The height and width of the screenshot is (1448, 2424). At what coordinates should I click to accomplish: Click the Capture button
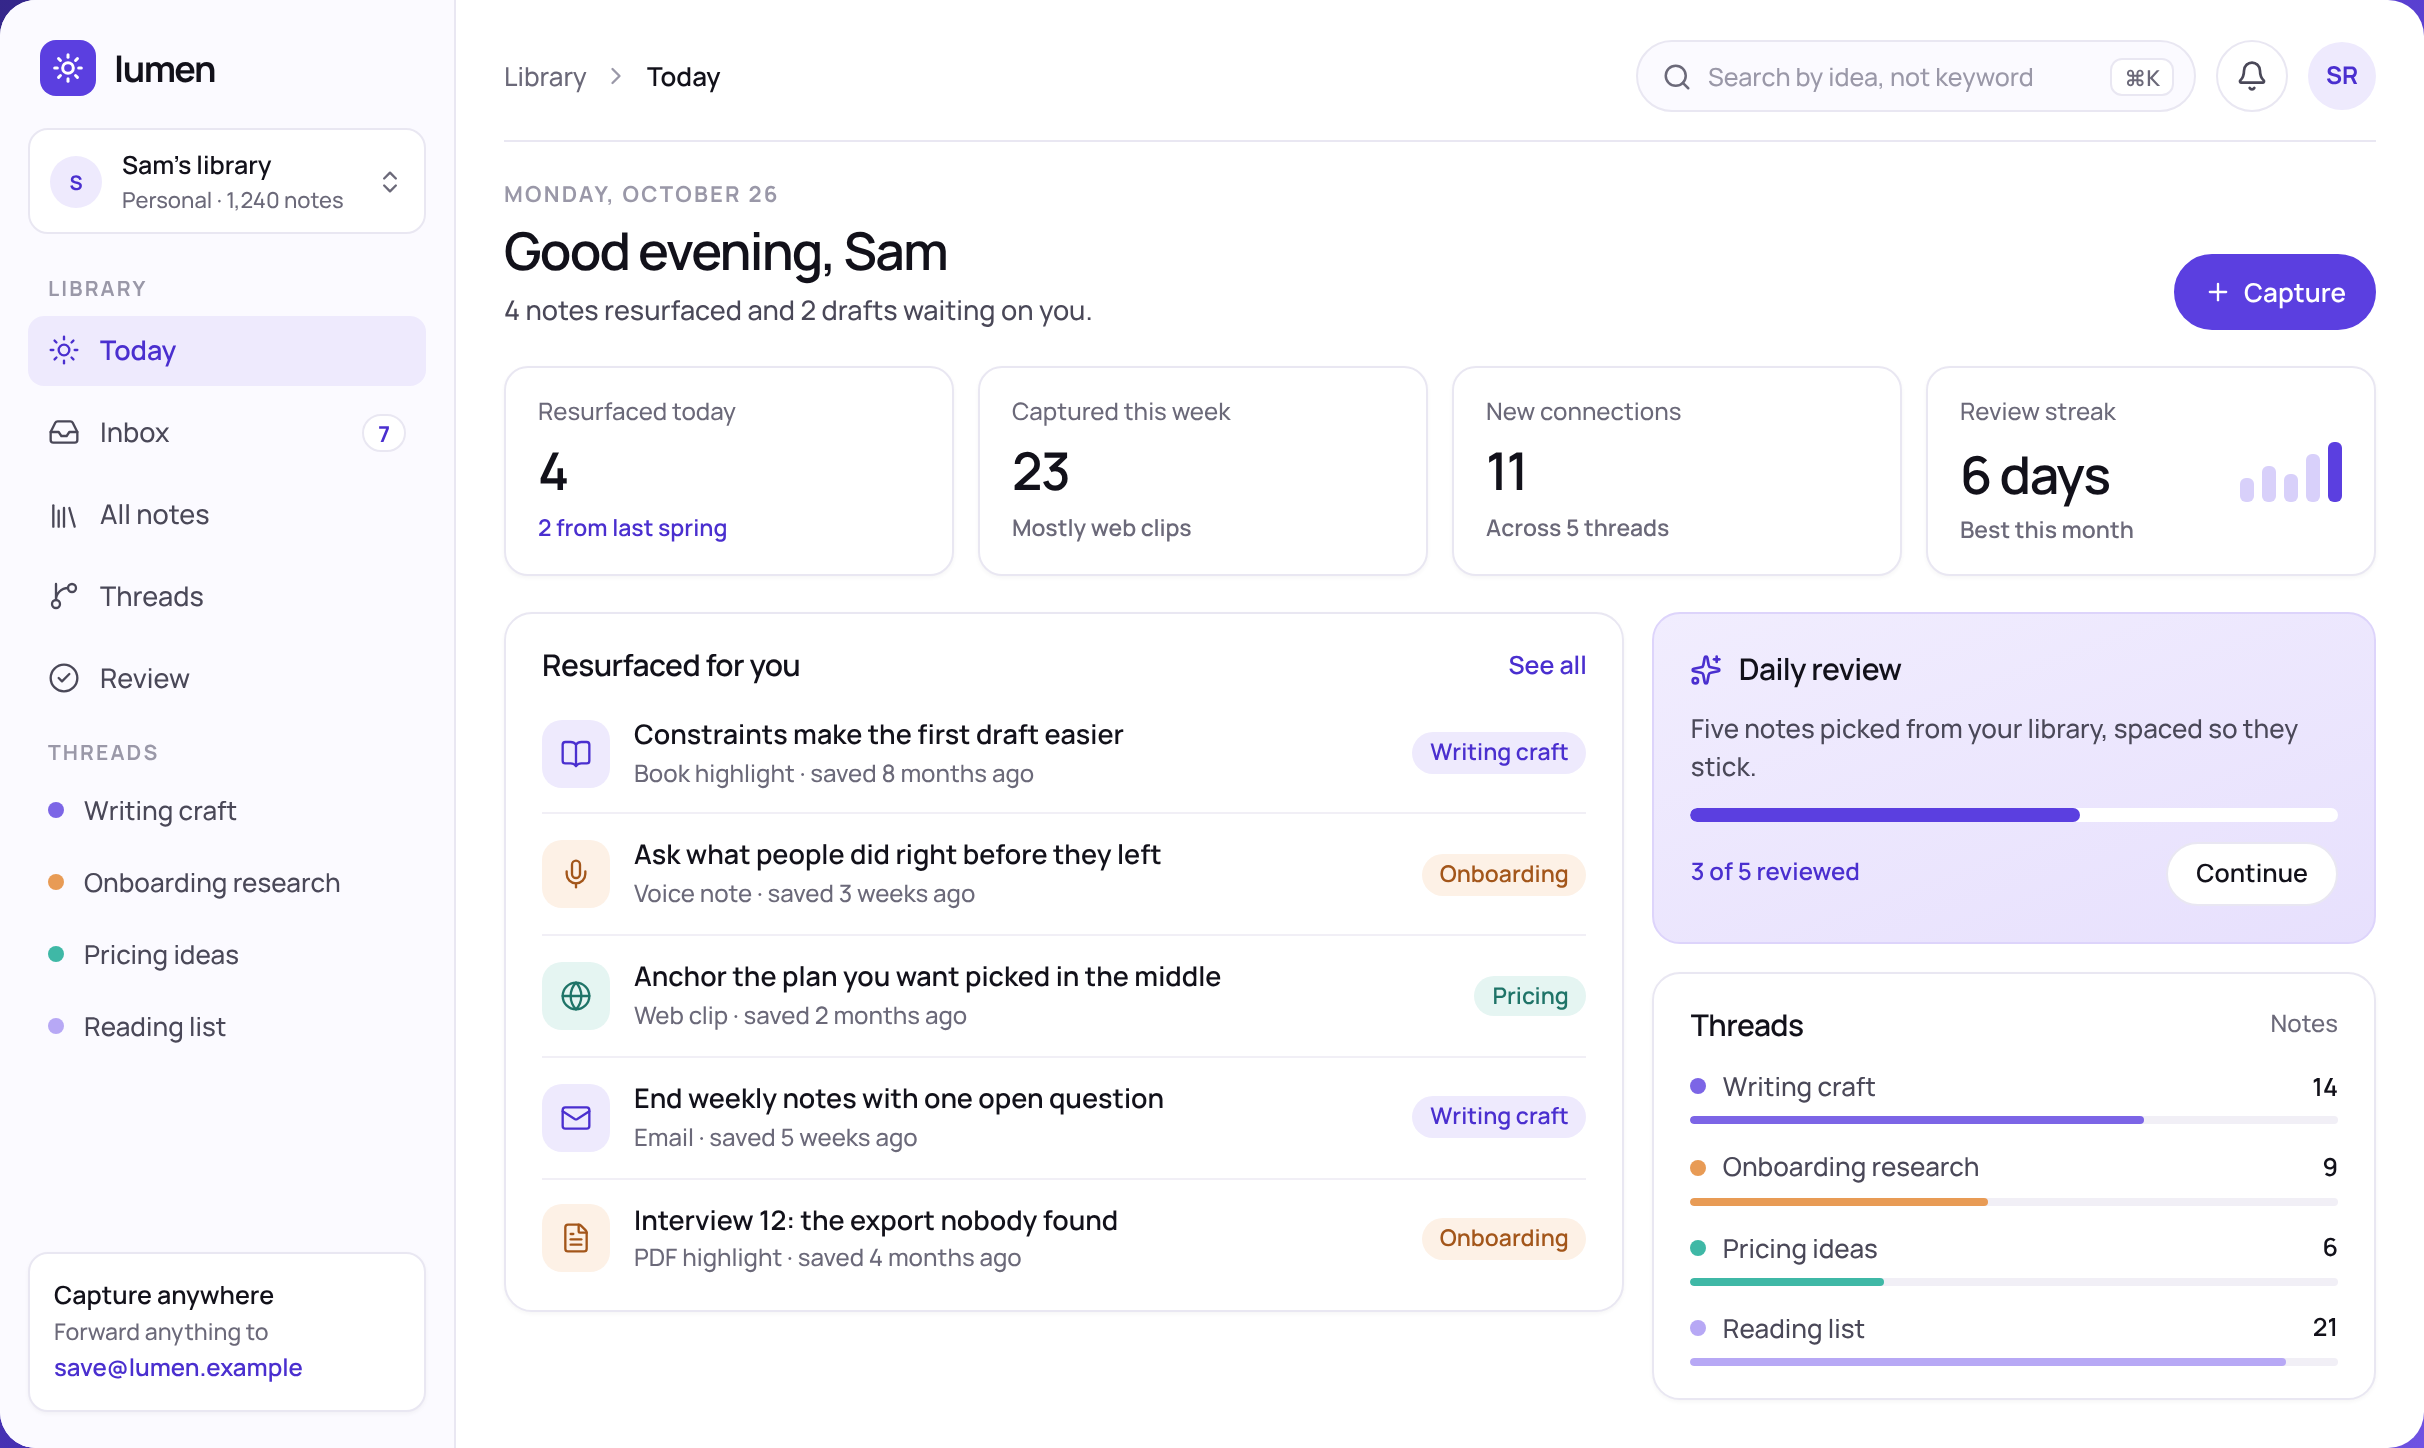2274,292
